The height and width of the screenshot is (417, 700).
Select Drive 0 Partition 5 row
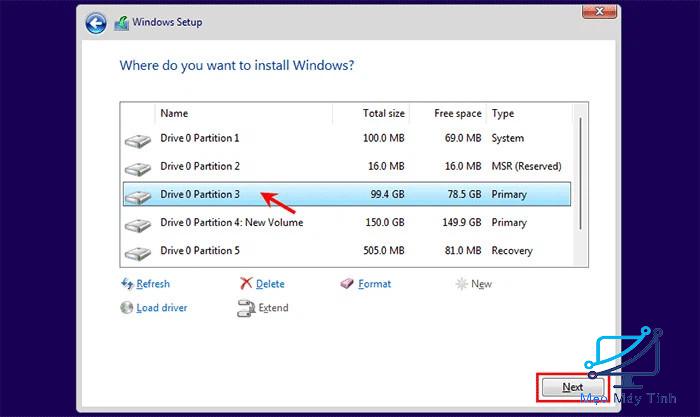(347, 250)
